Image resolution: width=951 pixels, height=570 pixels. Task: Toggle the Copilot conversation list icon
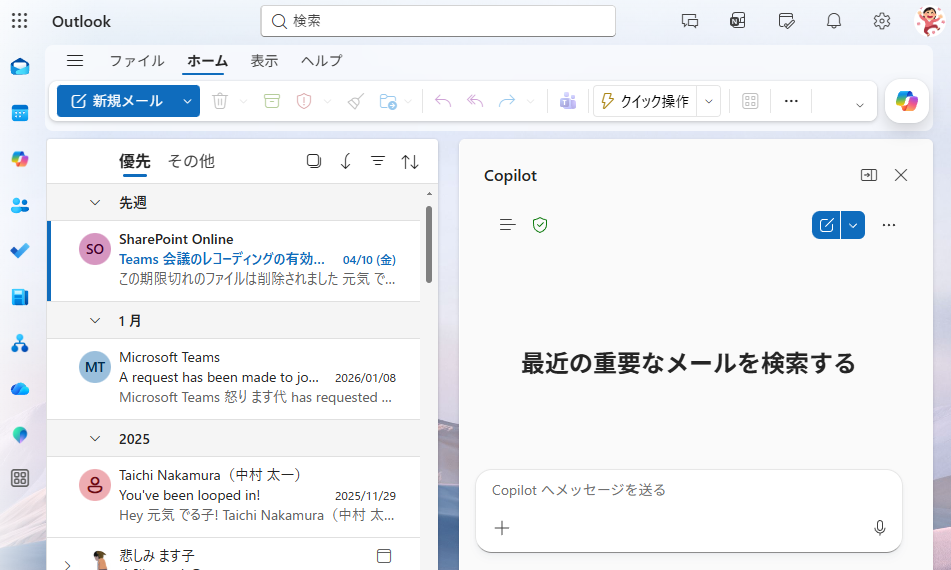(x=508, y=225)
